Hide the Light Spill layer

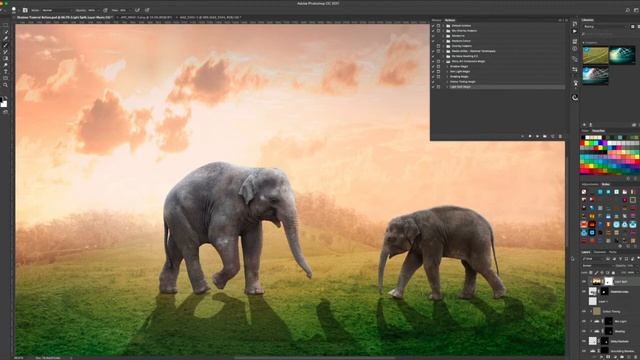(584, 282)
